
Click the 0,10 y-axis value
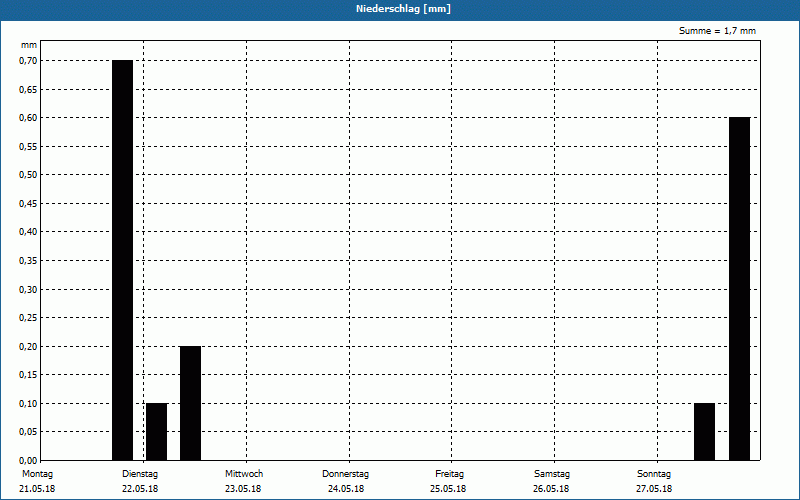(28, 404)
